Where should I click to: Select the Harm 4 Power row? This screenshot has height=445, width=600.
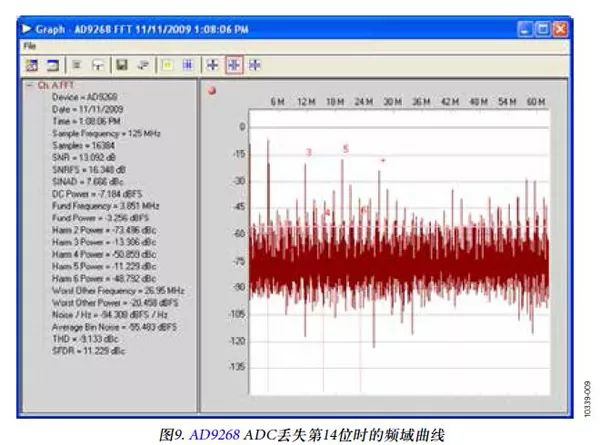click(x=104, y=254)
